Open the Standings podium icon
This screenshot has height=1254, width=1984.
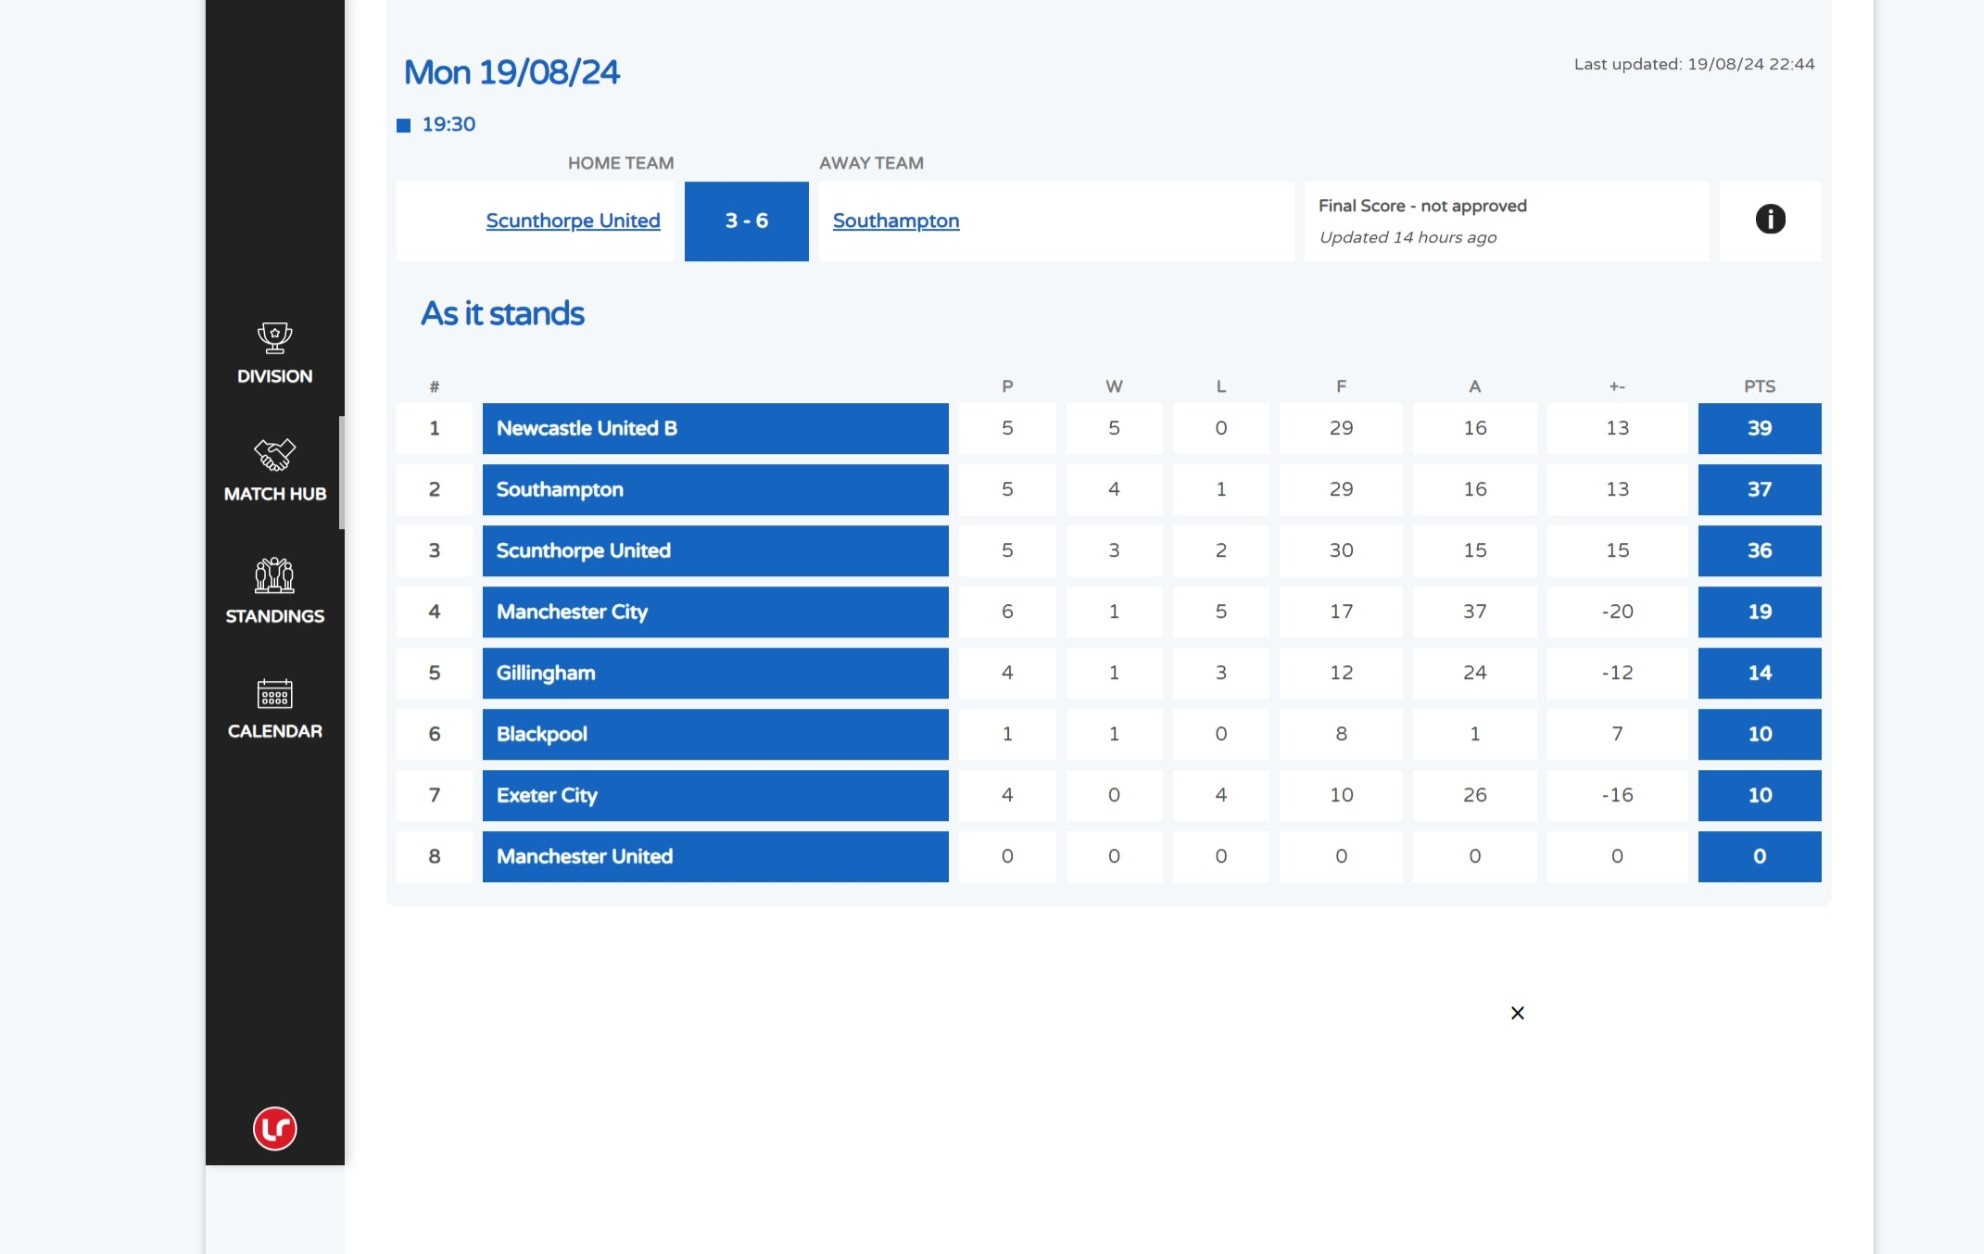[x=274, y=576]
